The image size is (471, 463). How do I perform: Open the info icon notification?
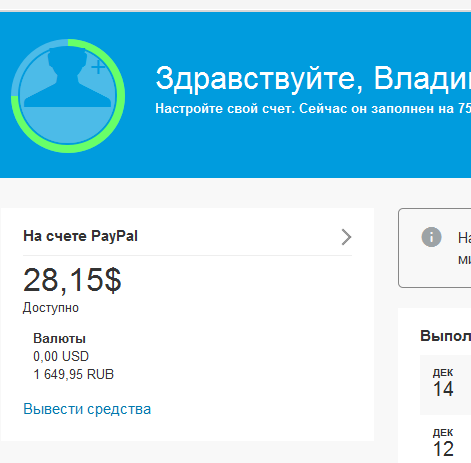(x=431, y=237)
